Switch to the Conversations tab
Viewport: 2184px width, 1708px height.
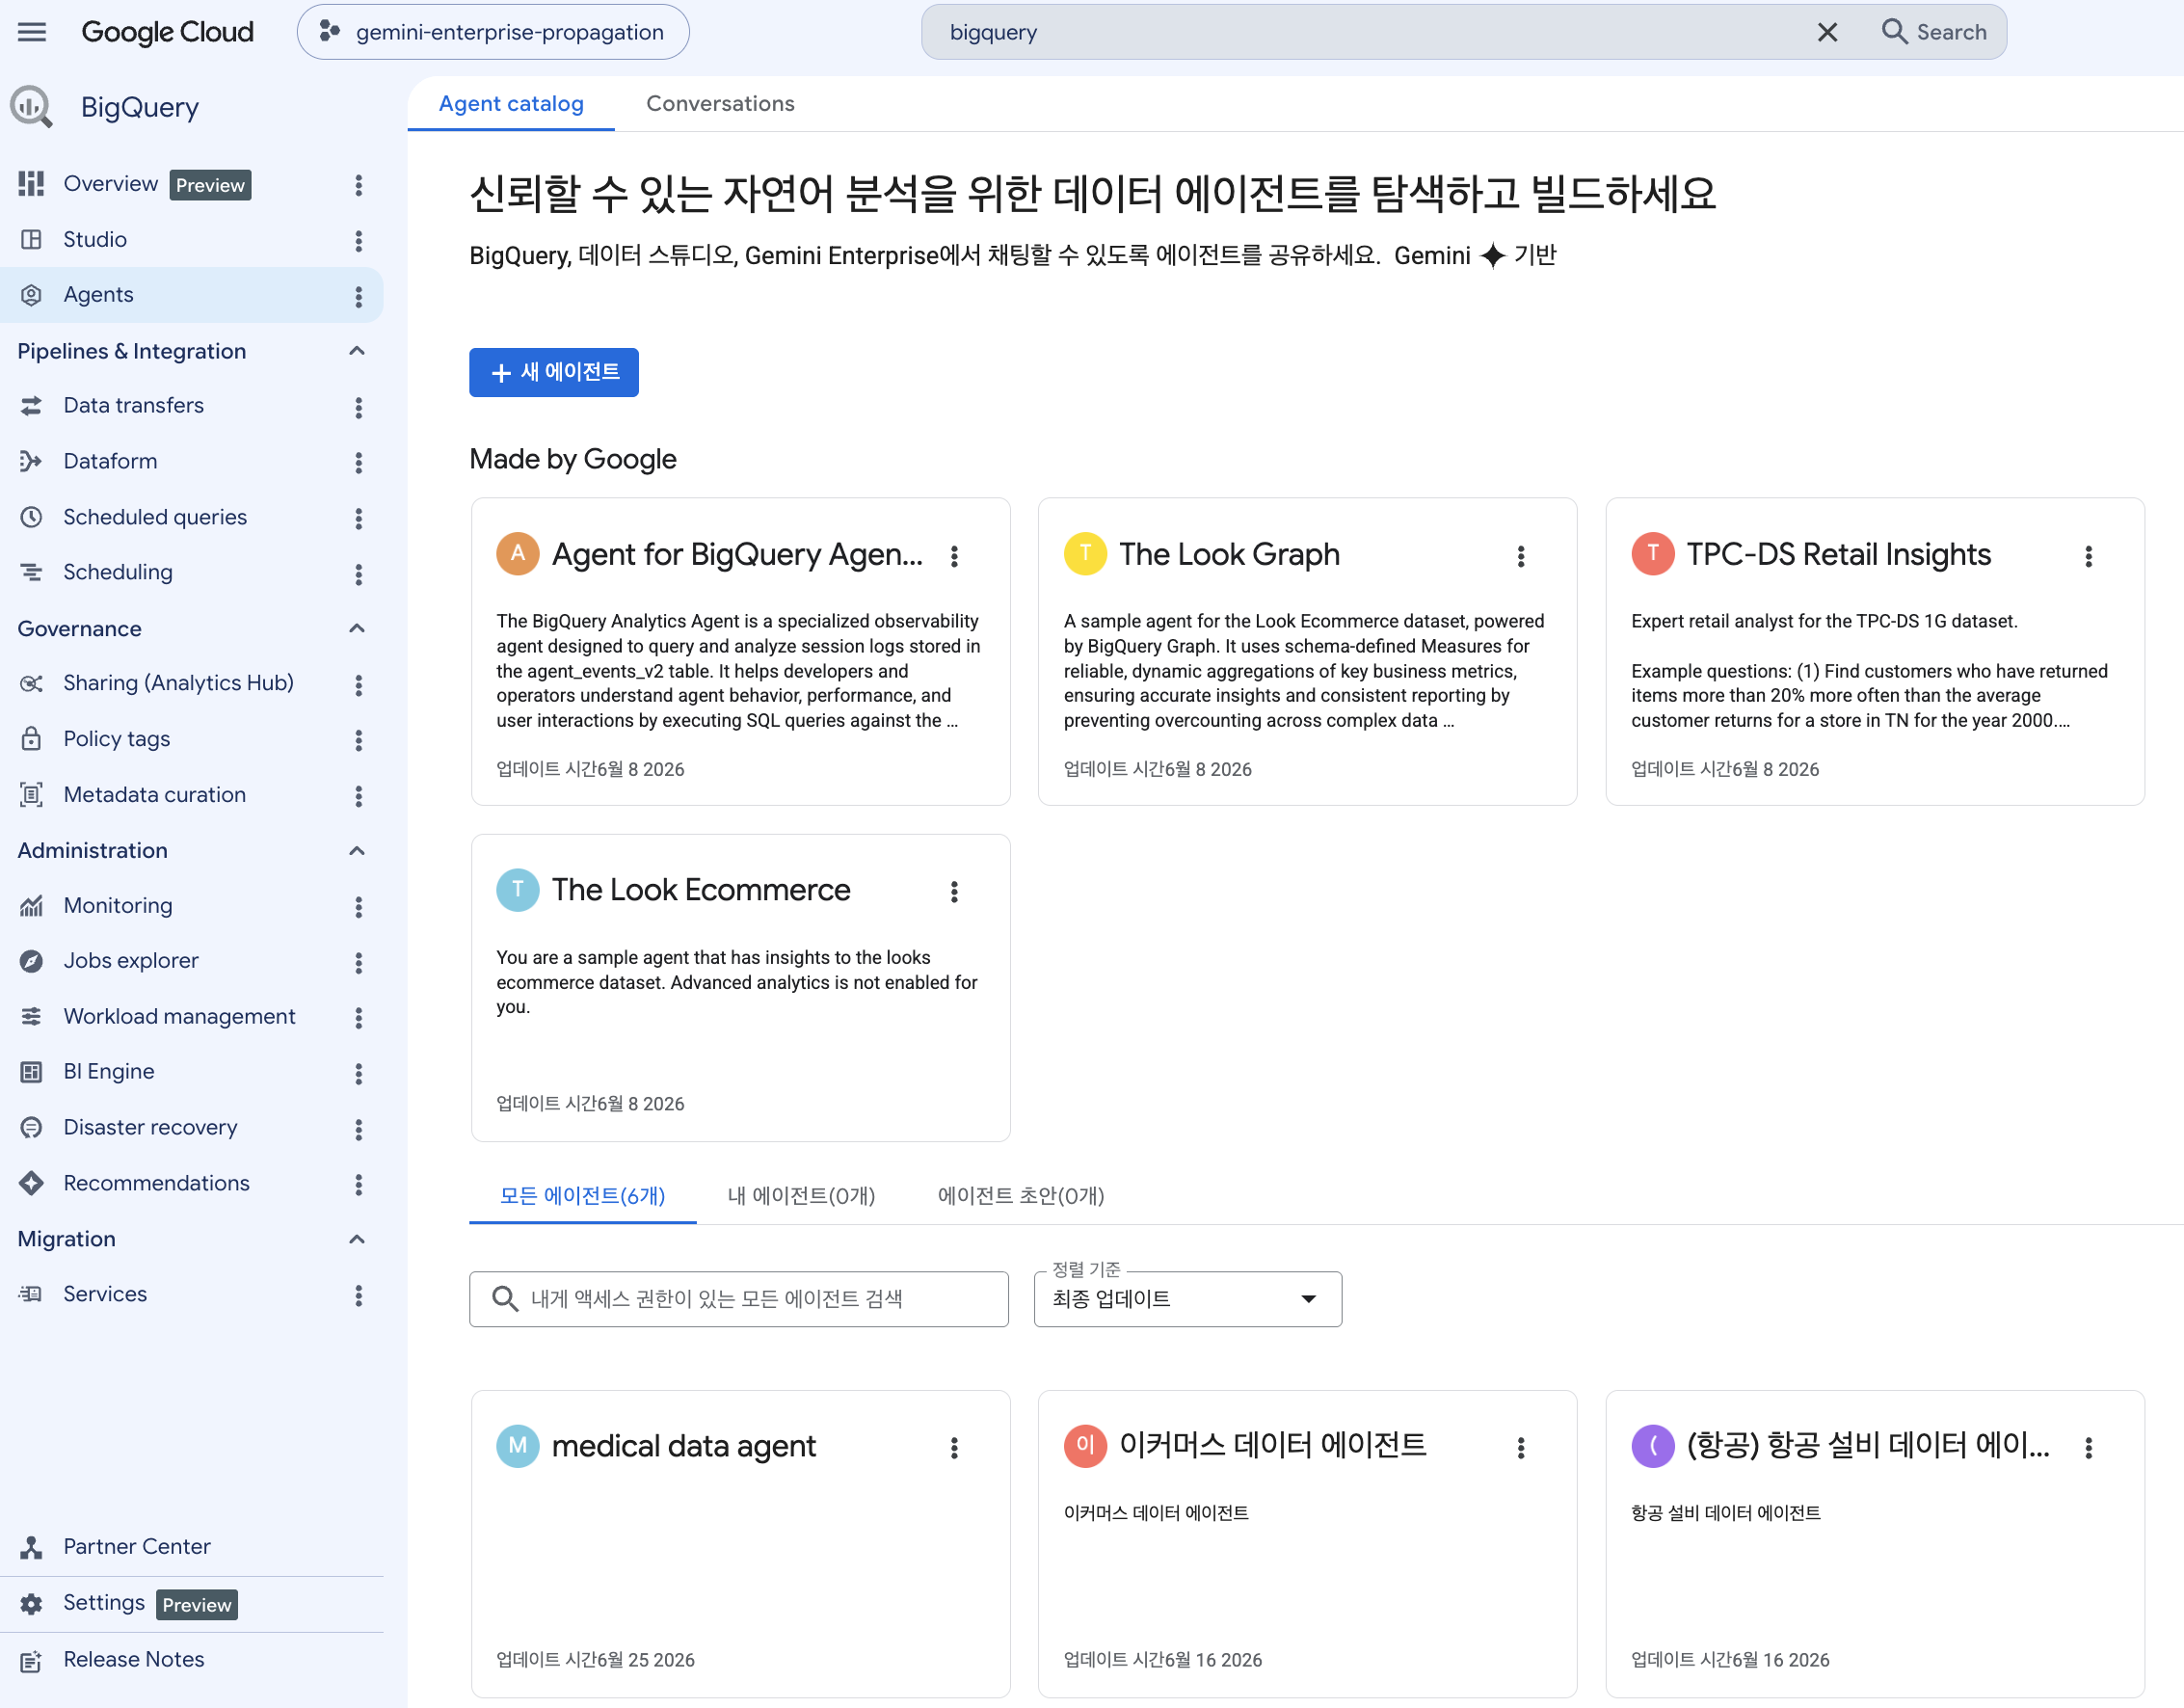click(720, 103)
